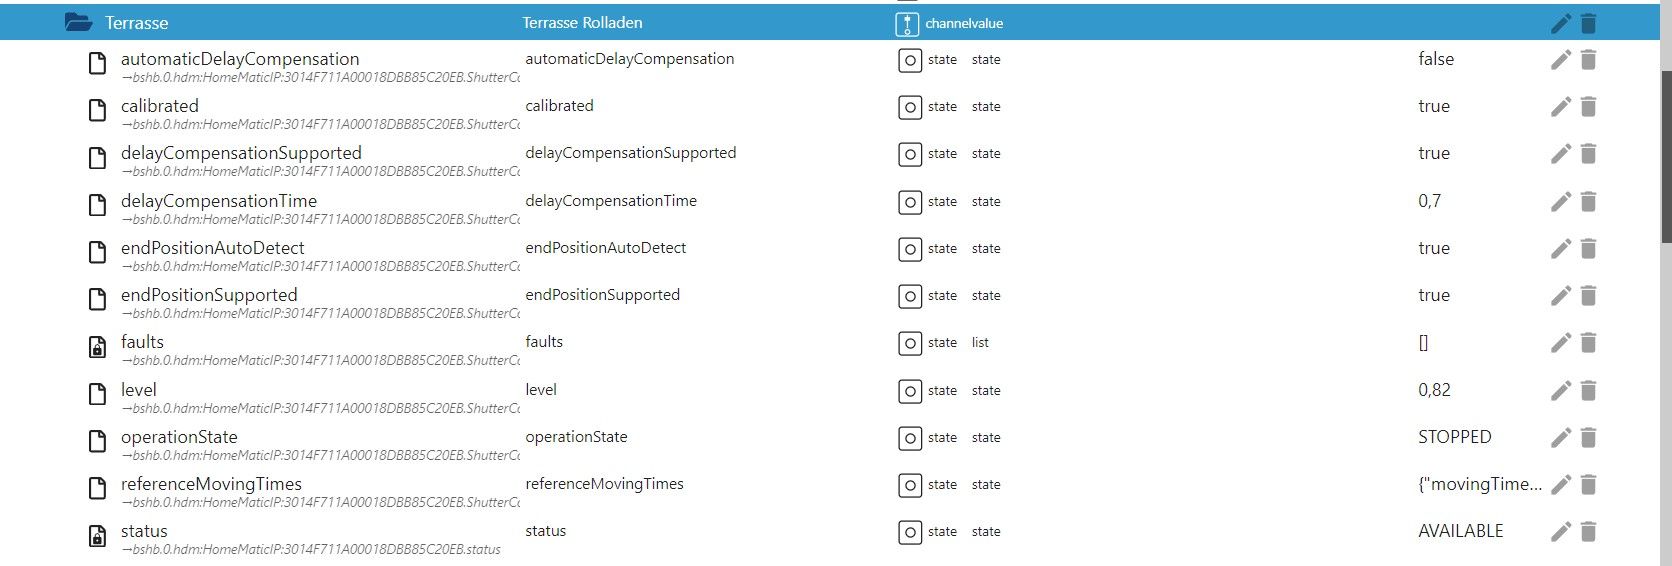The image size is (1672, 566).
Task: Select the delayCompensationSupported row
Action: [x=241, y=153]
